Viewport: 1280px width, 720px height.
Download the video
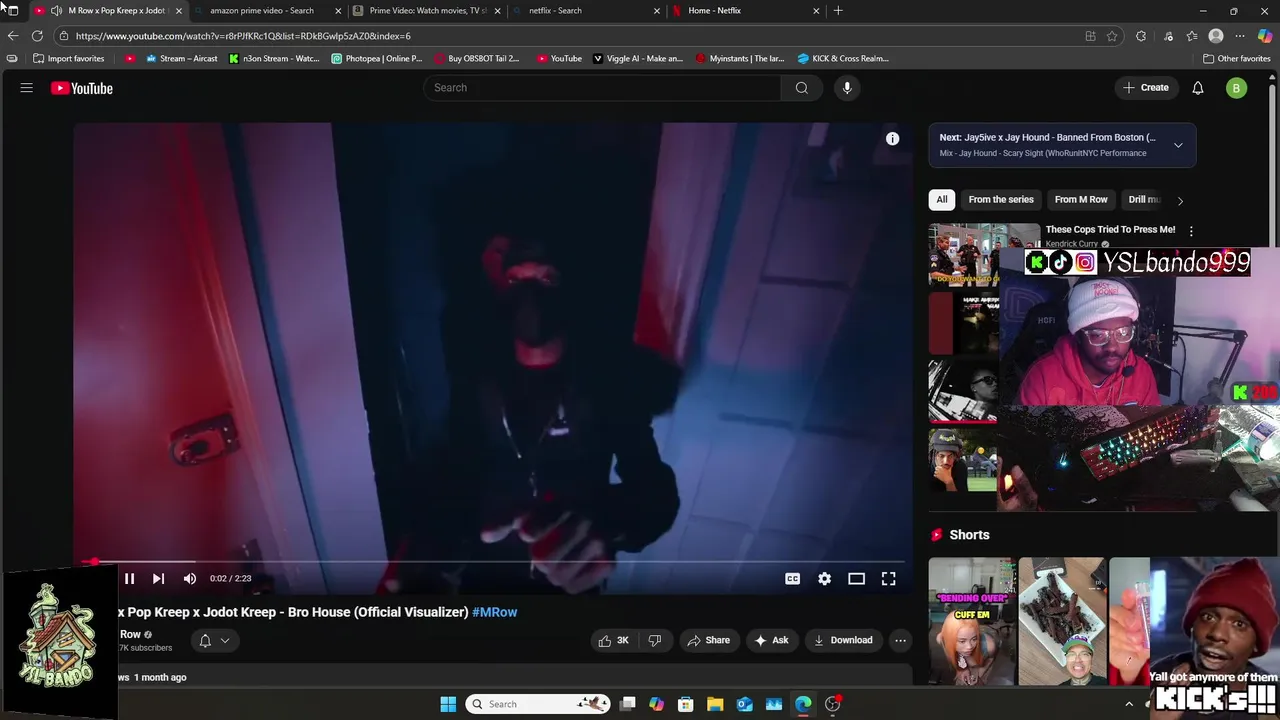pos(843,640)
